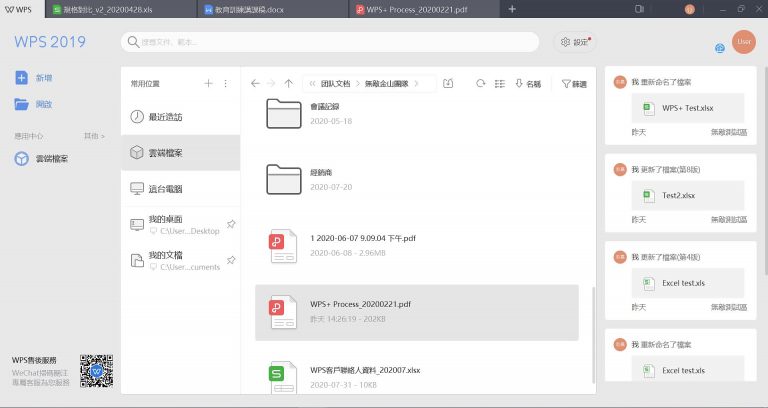Switch to the v2_20200428.xls spreadsheet tab

click(x=121, y=9)
